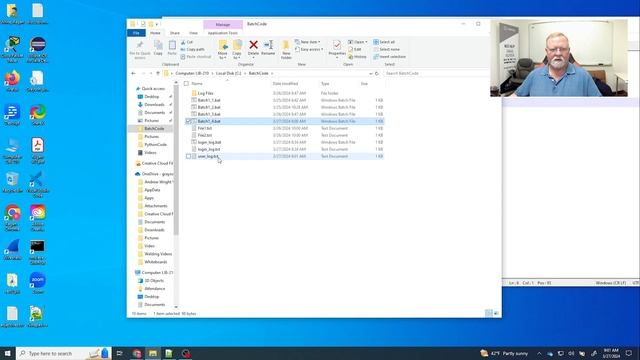640x360 pixels.
Task: Select Downloads under Quick access
Action: pyautogui.click(x=154, y=104)
